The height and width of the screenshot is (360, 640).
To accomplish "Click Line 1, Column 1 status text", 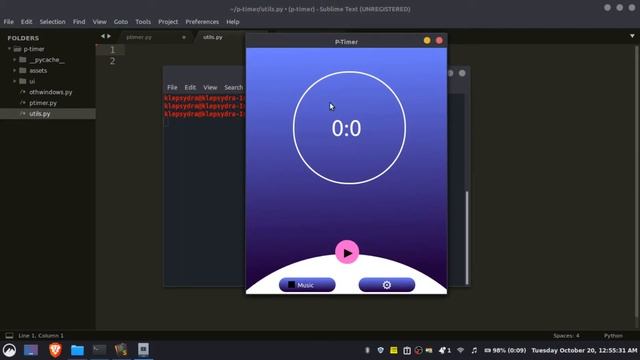I will 41,336.
